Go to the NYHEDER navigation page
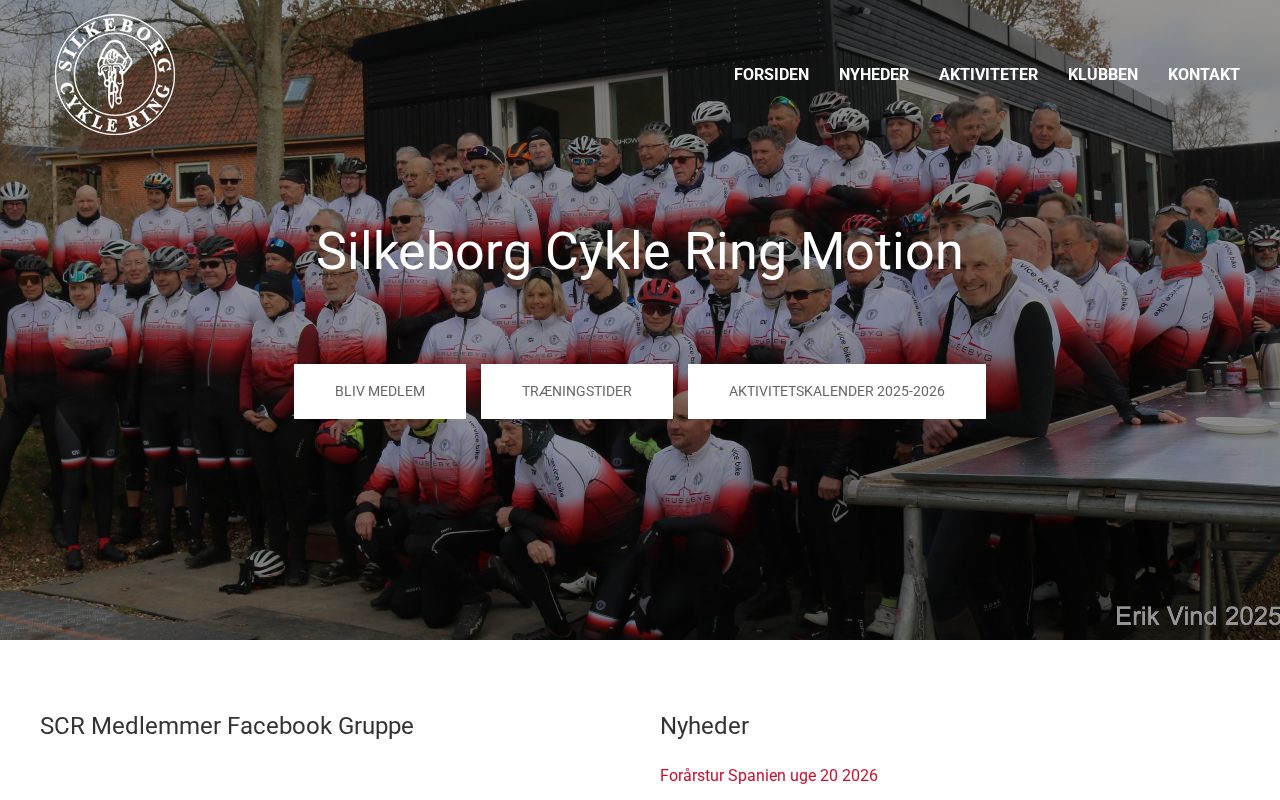 tap(874, 75)
